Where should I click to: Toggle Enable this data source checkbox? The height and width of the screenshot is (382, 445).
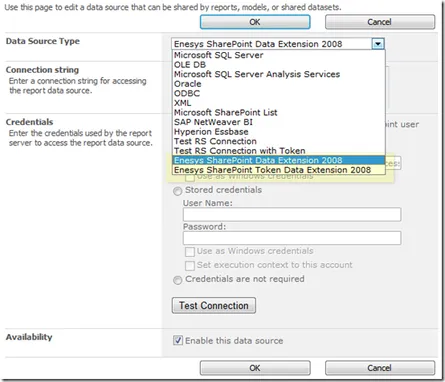pyautogui.click(x=178, y=340)
